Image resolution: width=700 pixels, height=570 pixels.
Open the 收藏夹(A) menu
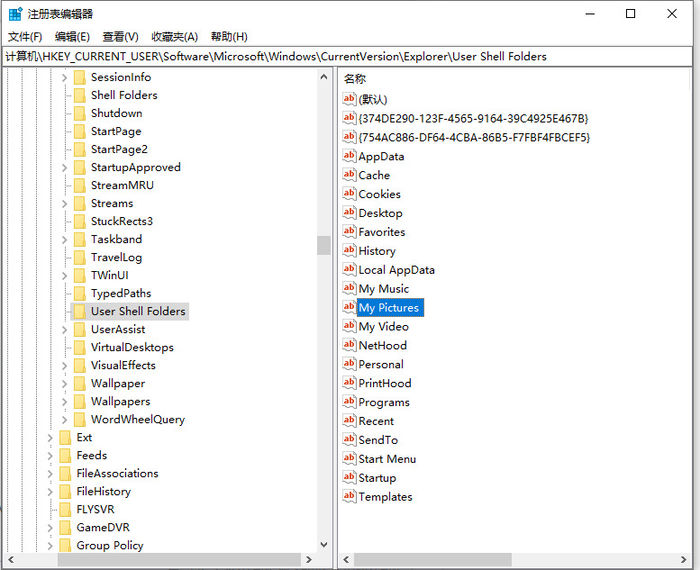(175, 37)
